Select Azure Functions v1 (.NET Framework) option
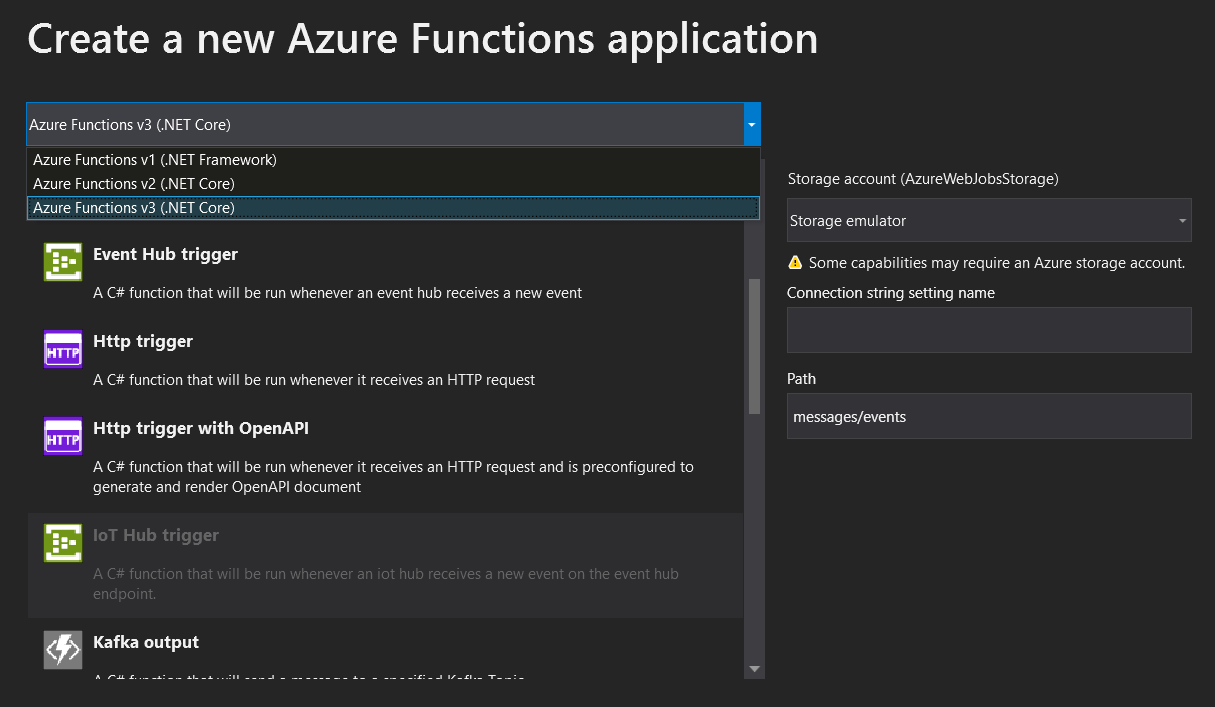1215x707 pixels. 155,160
